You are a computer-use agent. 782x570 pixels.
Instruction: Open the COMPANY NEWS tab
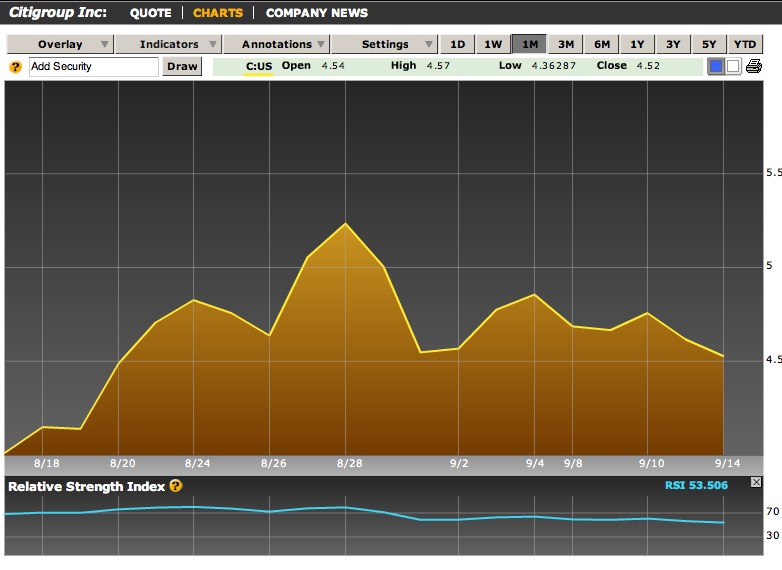(x=317, y=13)
